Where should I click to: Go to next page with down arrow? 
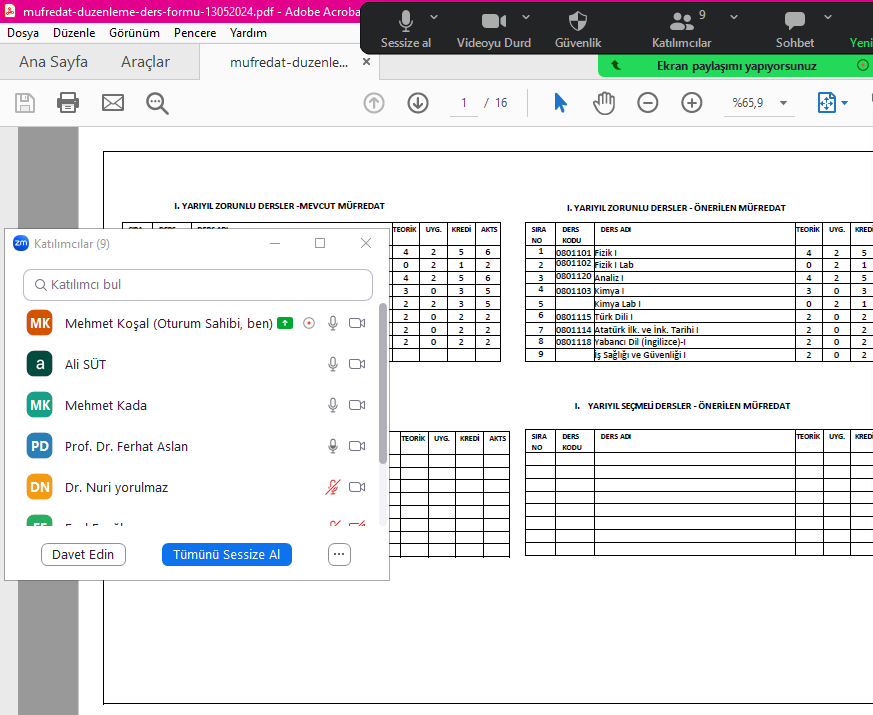(x=418, y=103)
